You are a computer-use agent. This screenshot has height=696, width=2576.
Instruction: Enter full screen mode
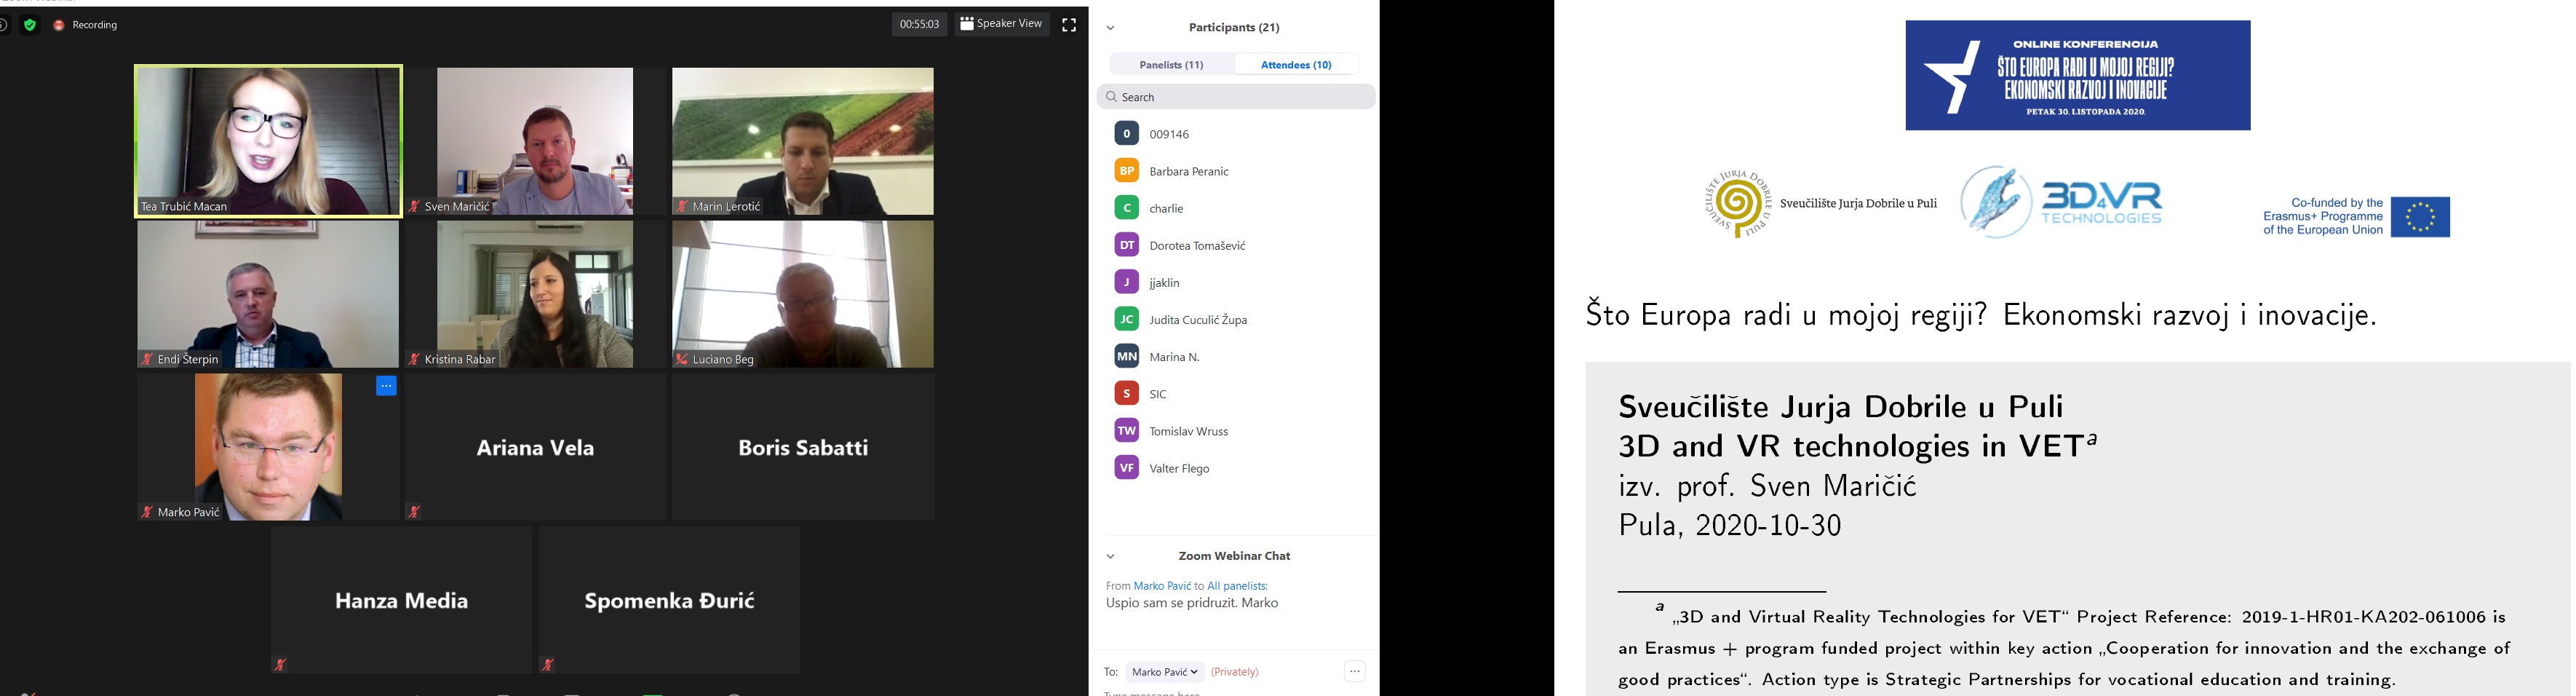click(x=1069, y=25)
